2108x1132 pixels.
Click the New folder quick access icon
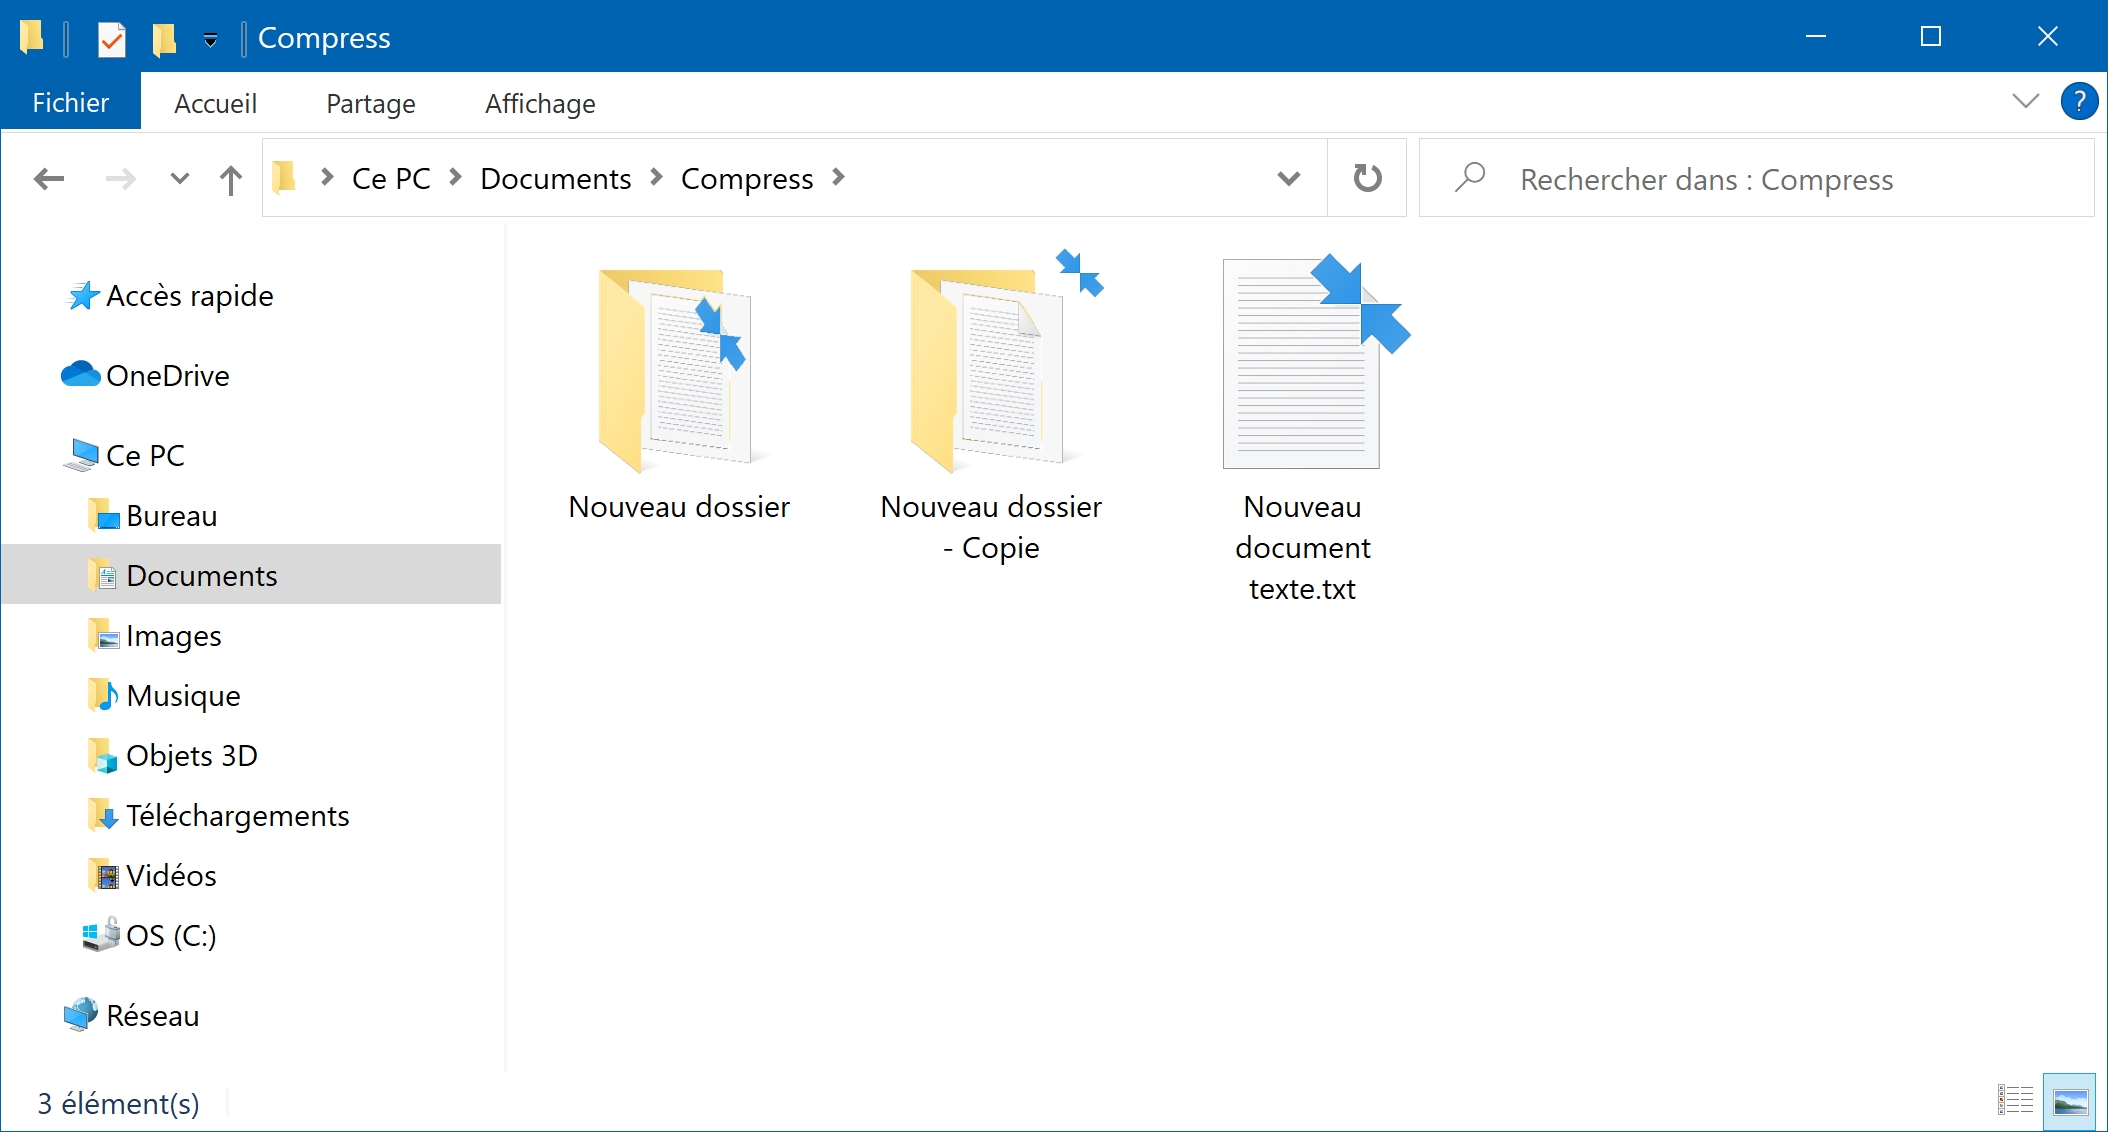coord(164,39)
